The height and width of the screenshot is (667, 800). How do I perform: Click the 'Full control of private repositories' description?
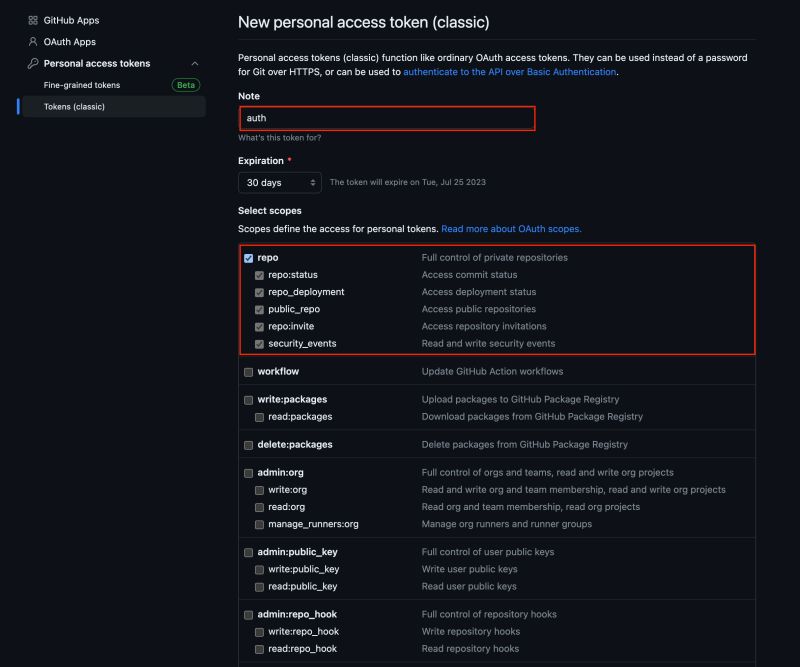coord(494,258)
